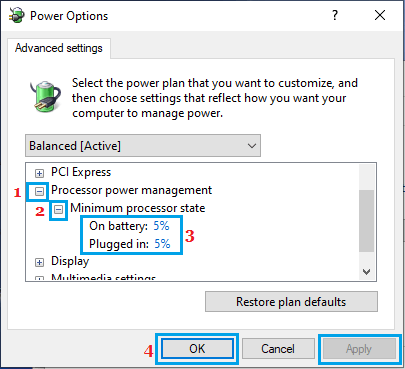Click the settings list scrollbar thumb

tap(367, 221)
